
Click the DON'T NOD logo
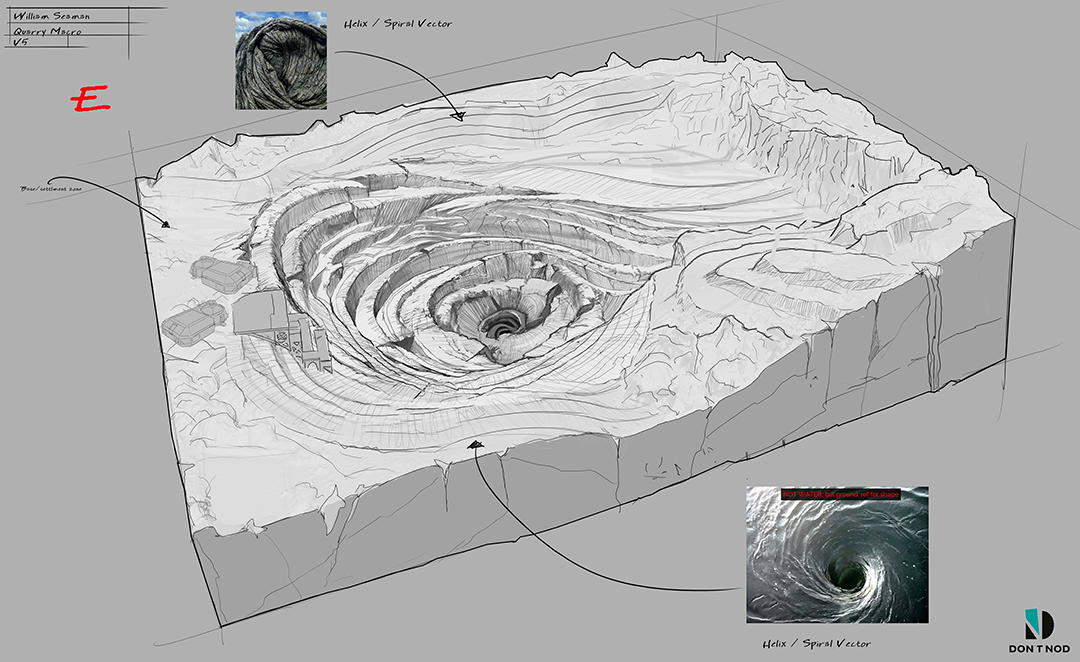1039,630
